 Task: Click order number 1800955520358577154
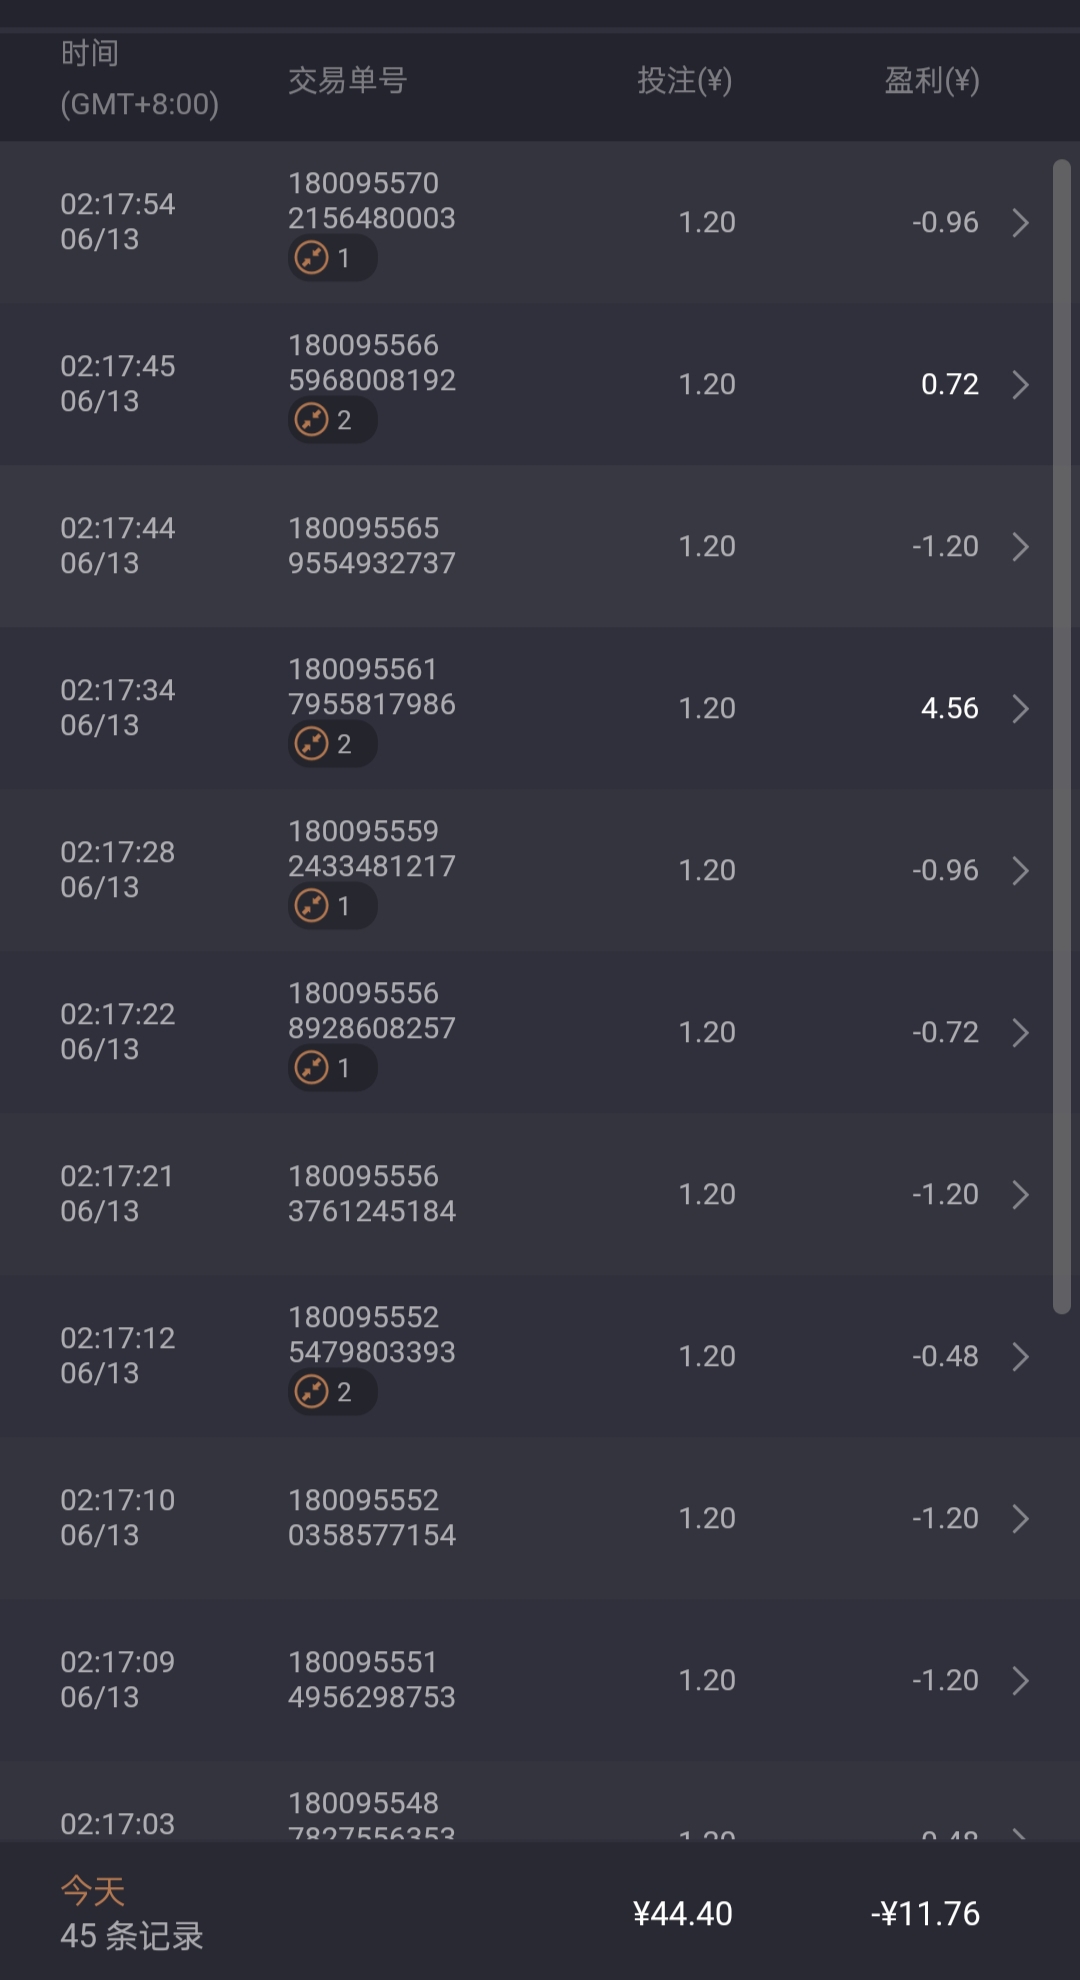click(371, 1518)
